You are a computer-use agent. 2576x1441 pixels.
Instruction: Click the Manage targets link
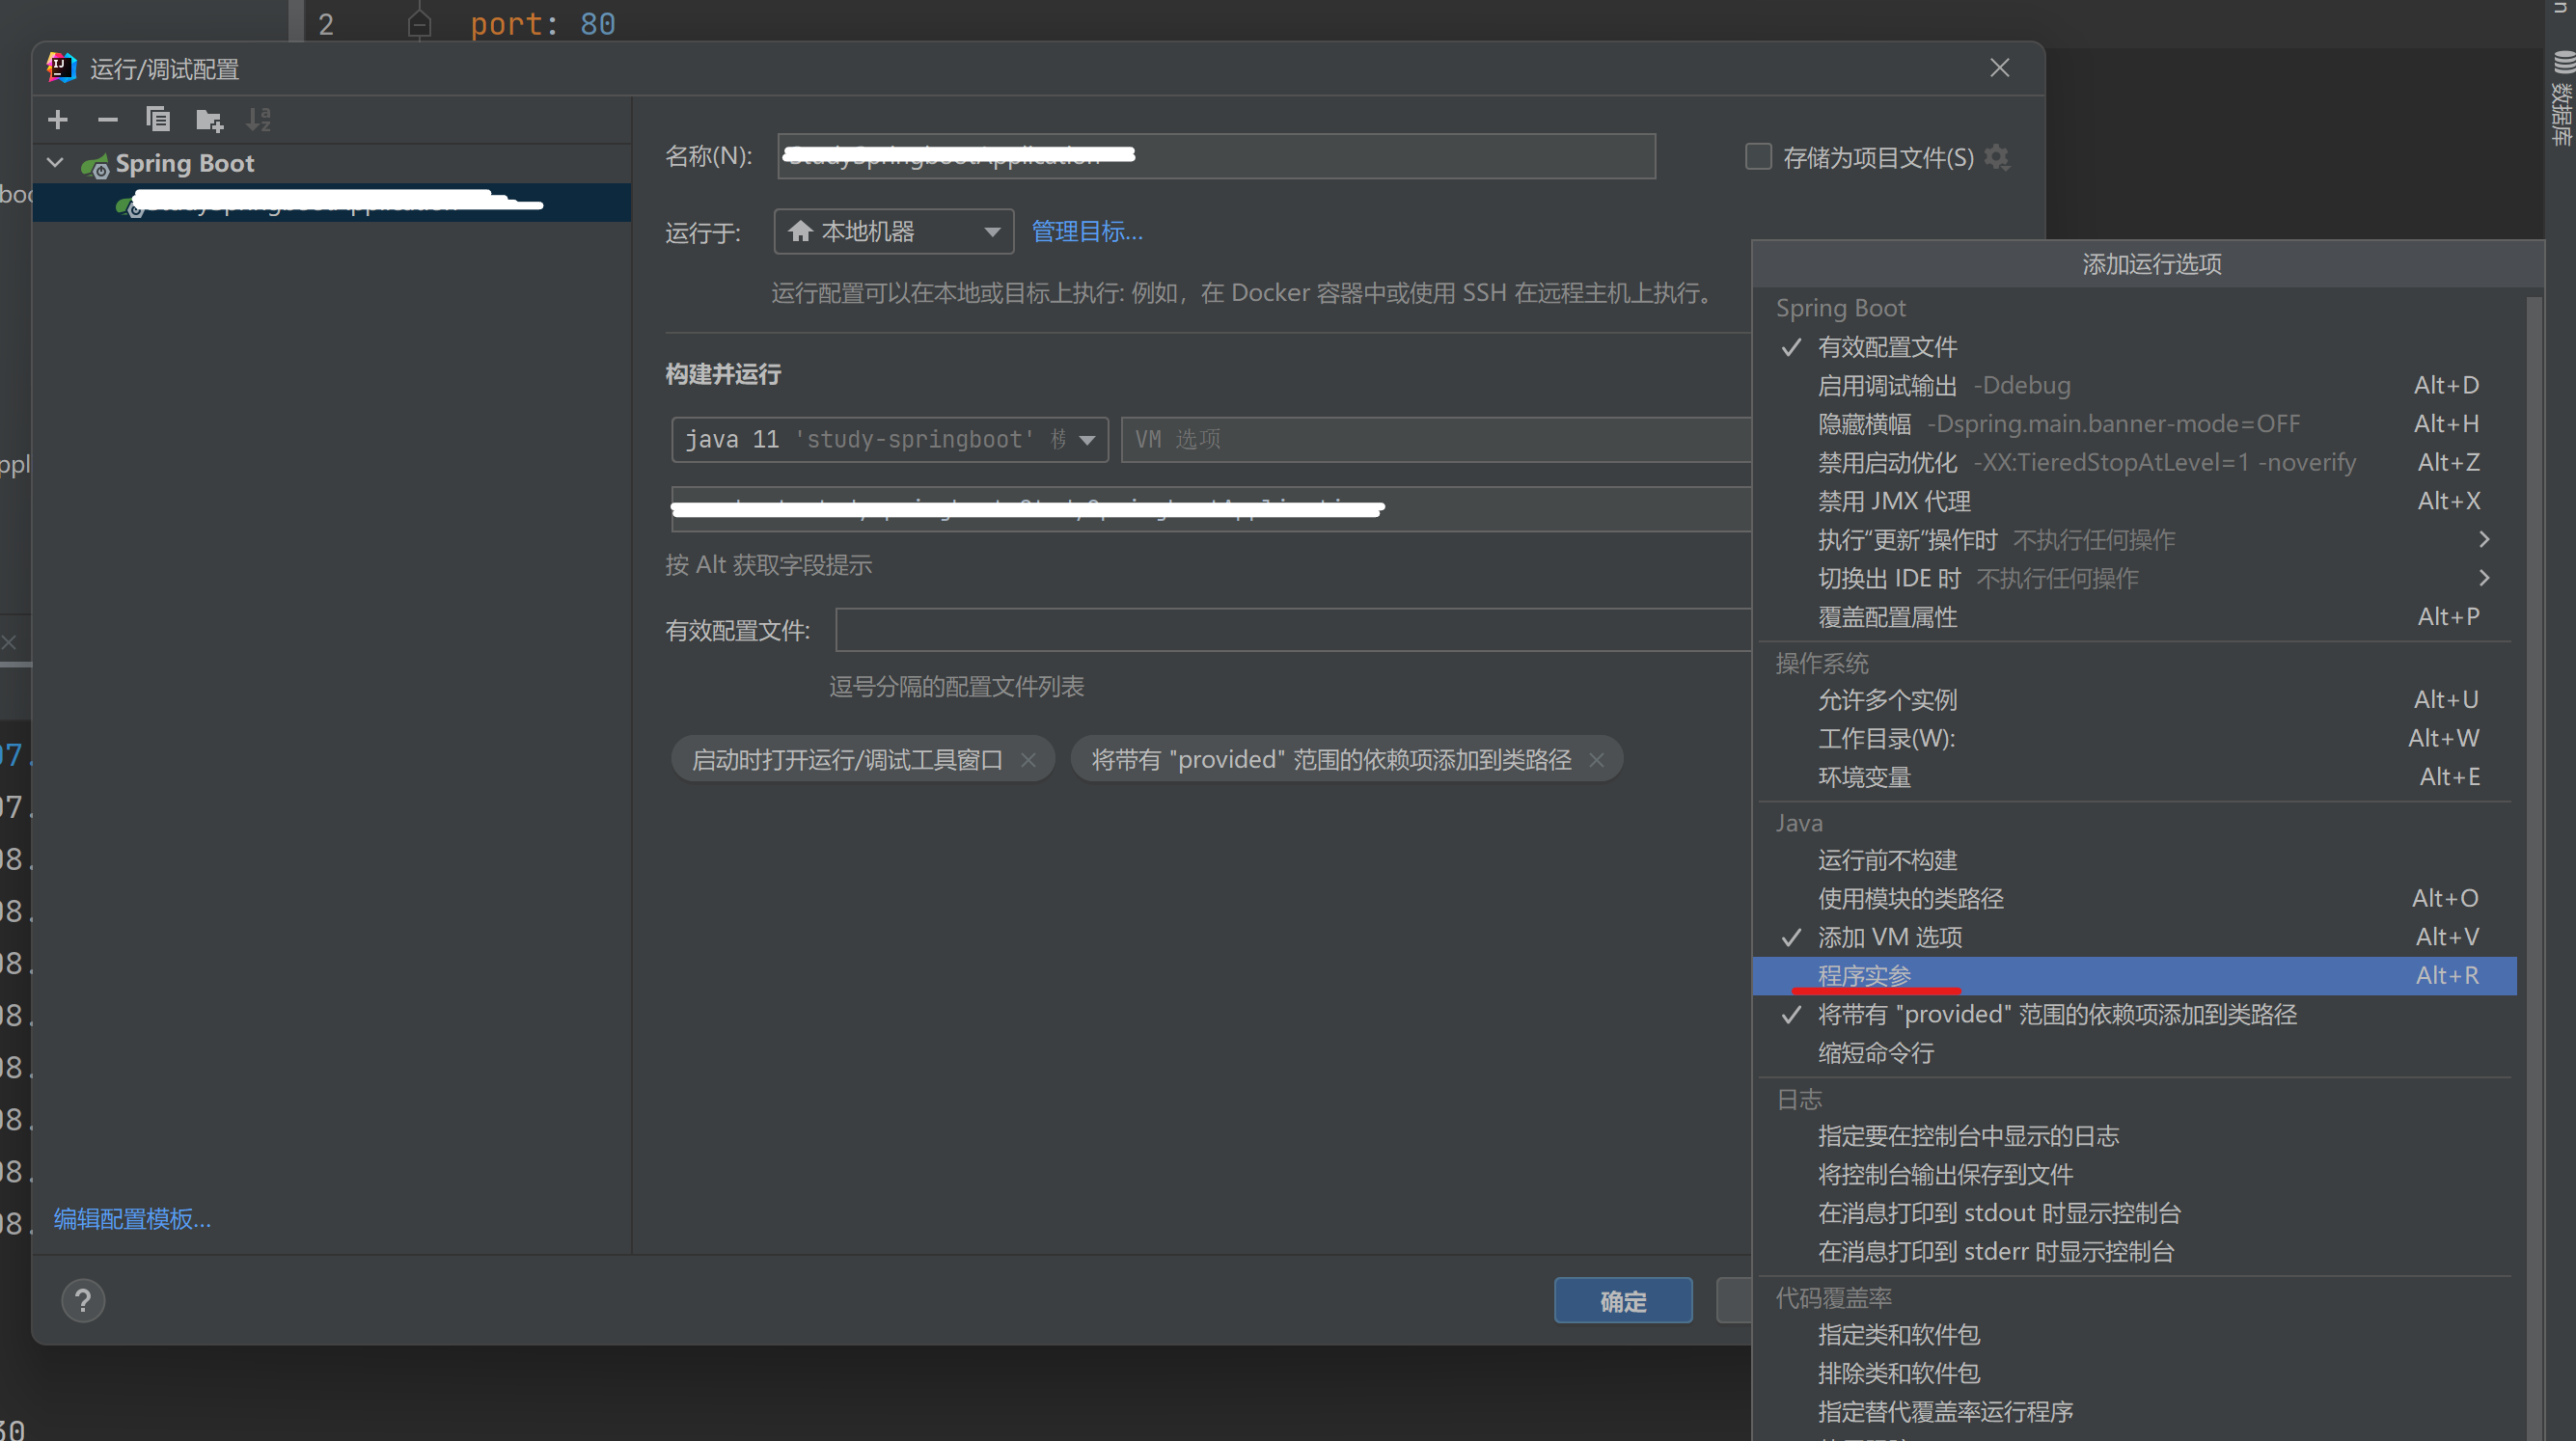point(1087,232)
